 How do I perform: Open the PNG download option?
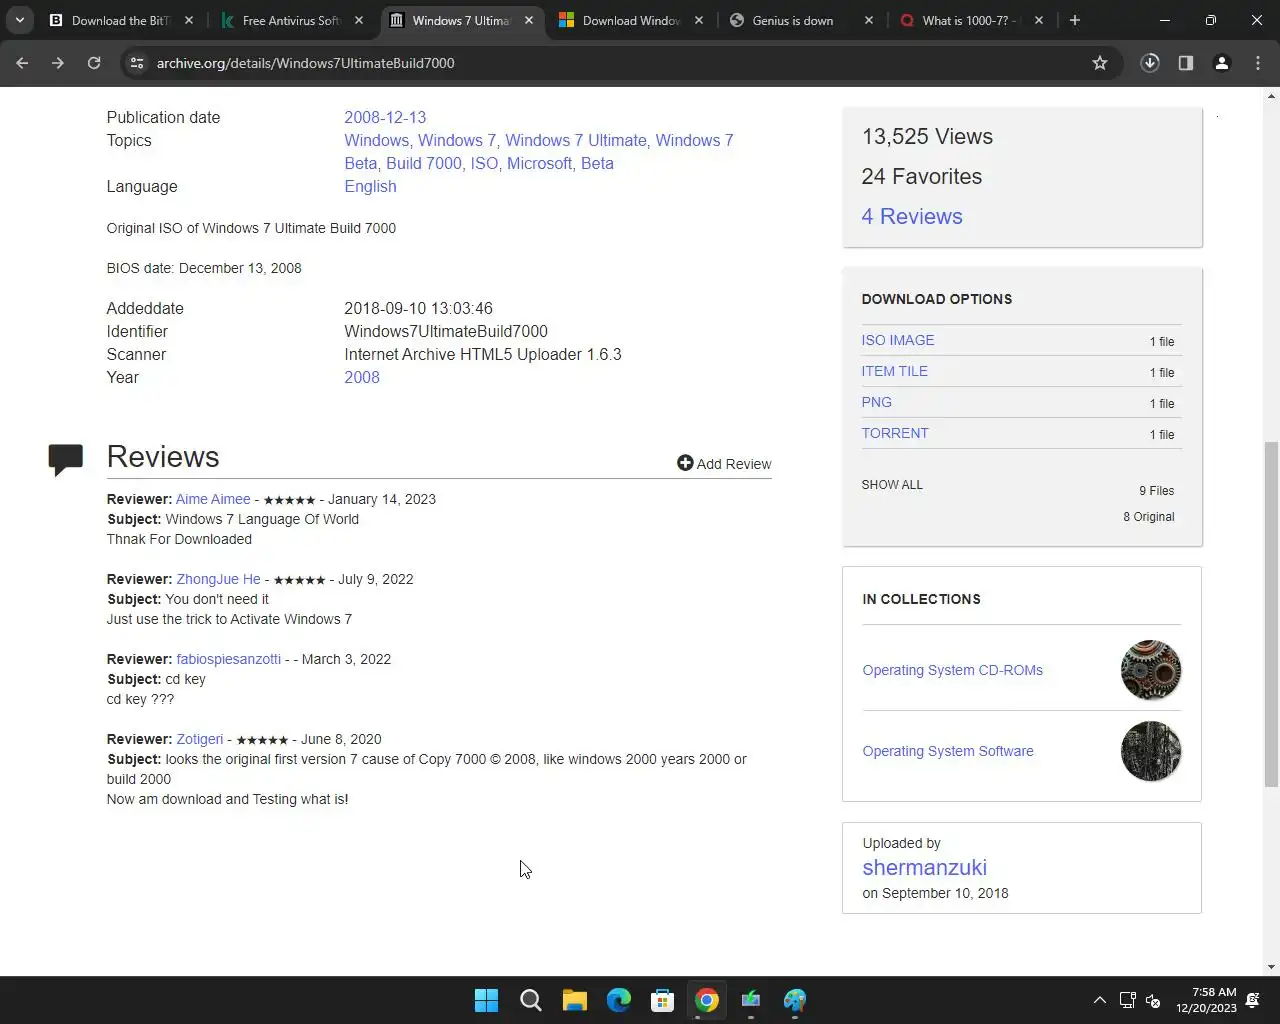click(877, 402)
